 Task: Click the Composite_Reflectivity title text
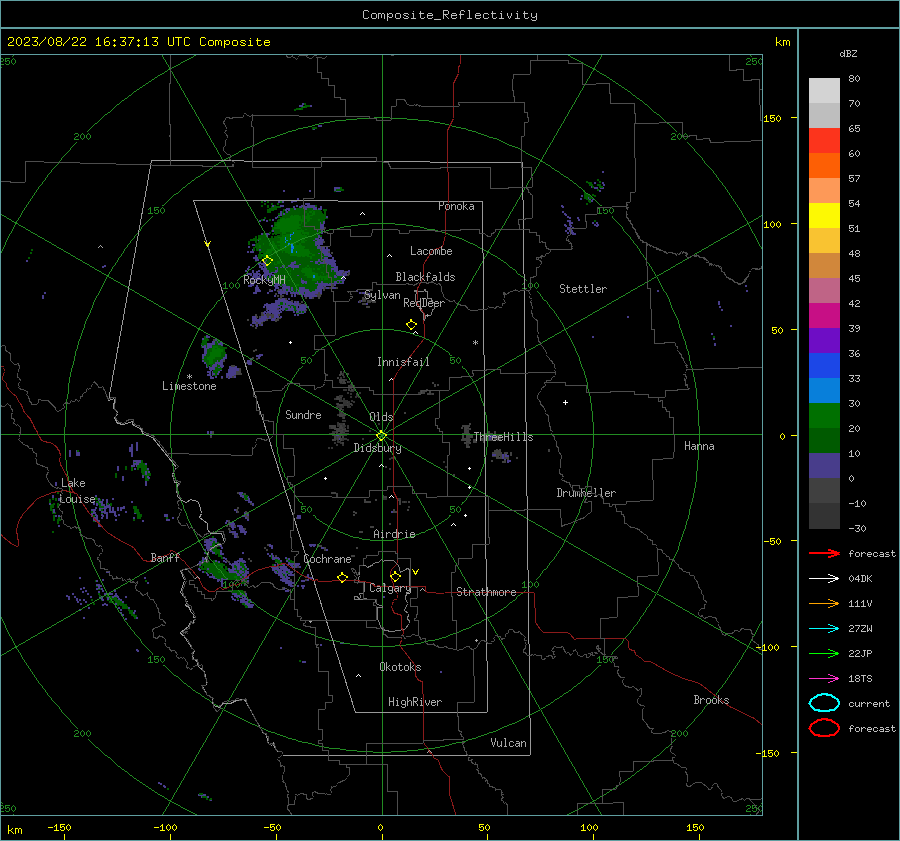pyautogui.click(x=450, y=15)
